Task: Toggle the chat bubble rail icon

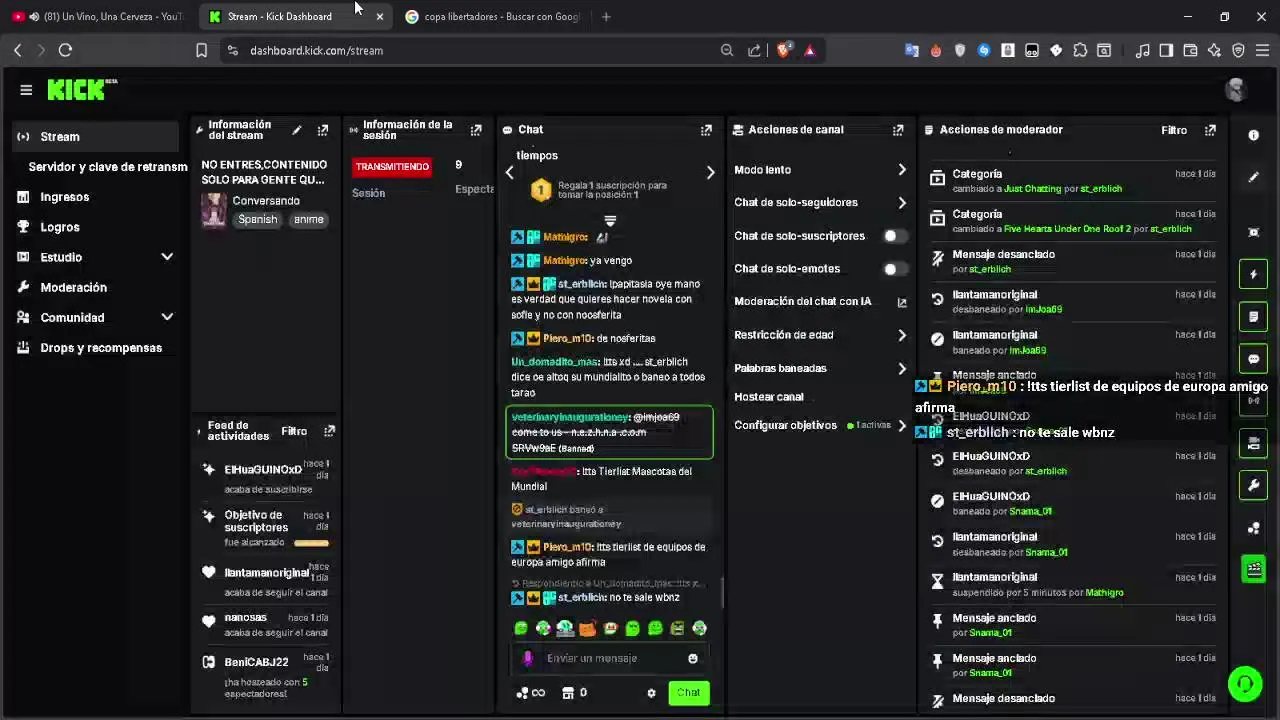Action: click(x=1253, y=359)
